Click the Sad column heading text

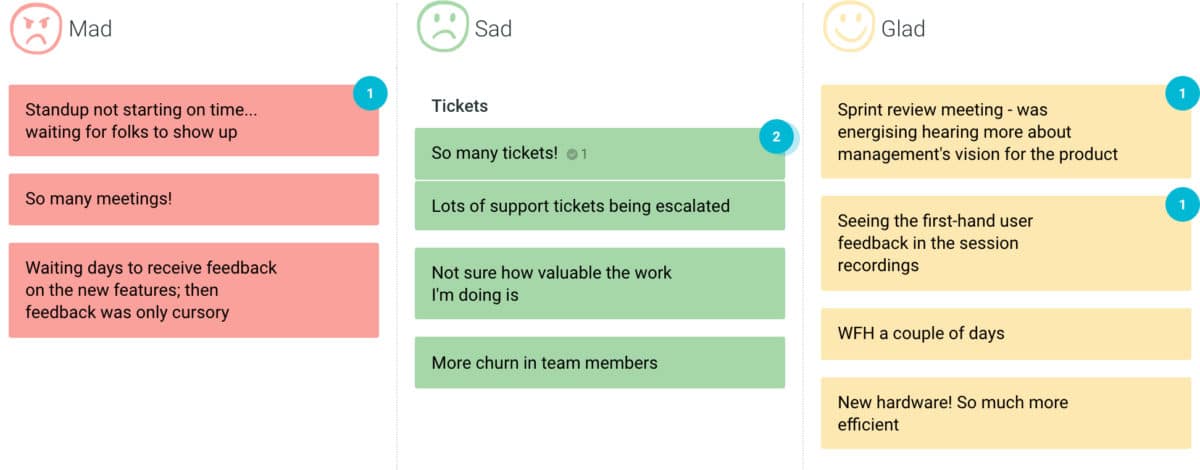point(493,29)
